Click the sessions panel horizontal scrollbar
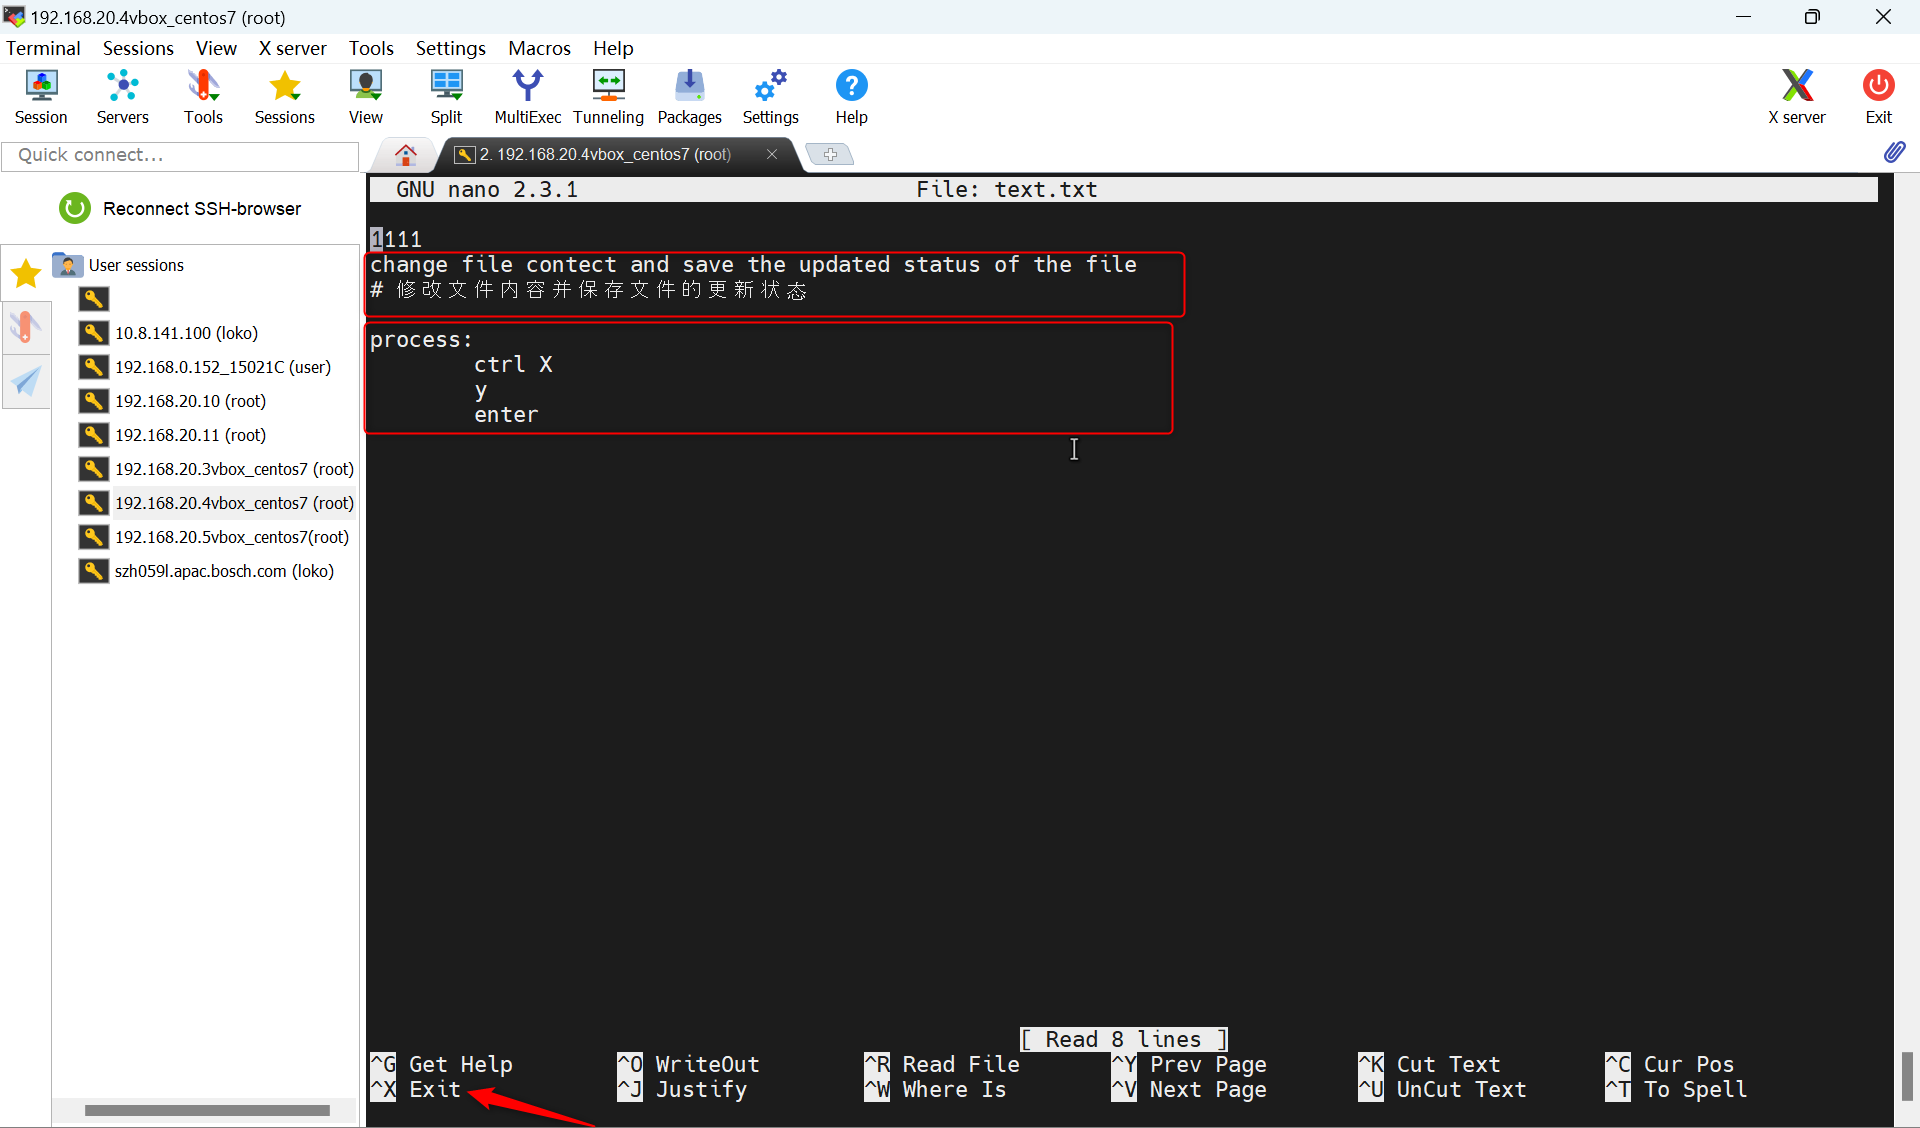The width and height of the screenshot is (1920, 1128). pyautogui.click(x=207, y=1110)
